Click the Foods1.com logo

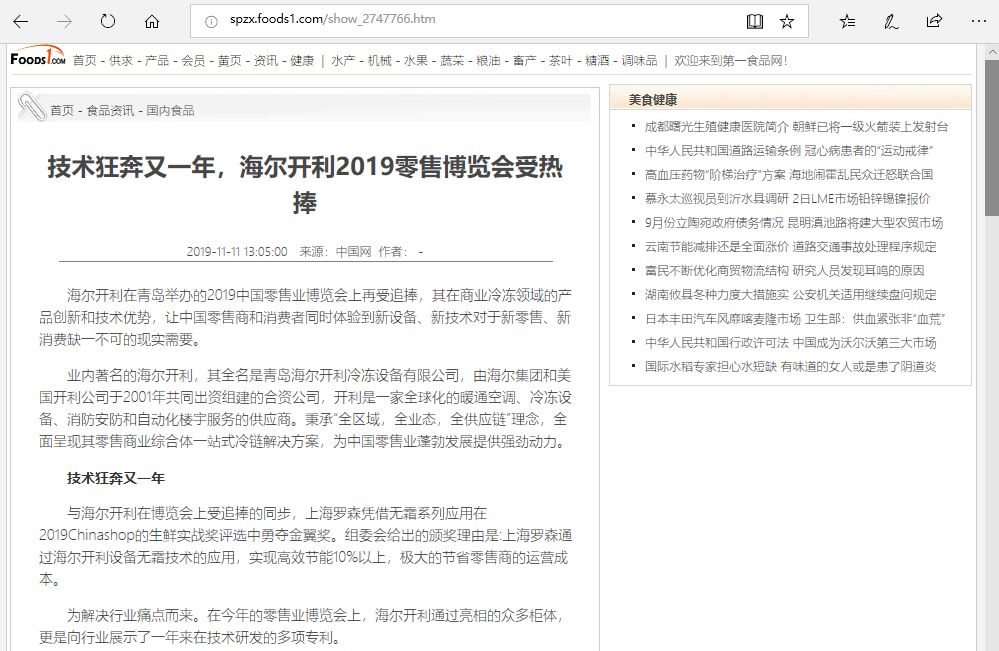[38, 56]
